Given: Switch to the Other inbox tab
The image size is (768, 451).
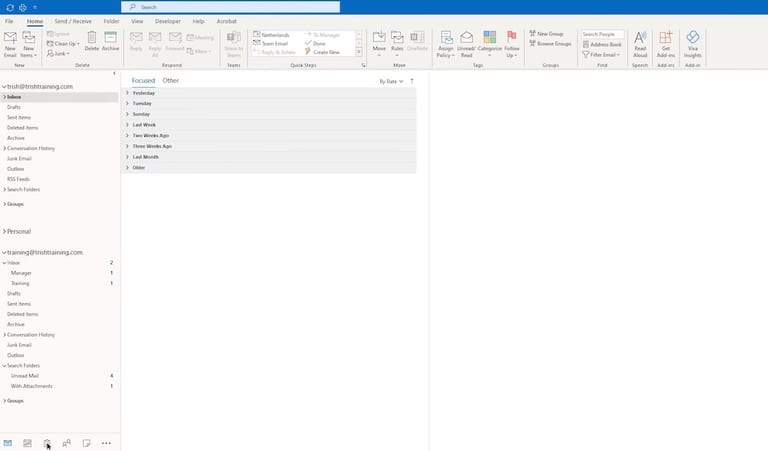Looking at the screenshot, I should (x=170, y=80).
